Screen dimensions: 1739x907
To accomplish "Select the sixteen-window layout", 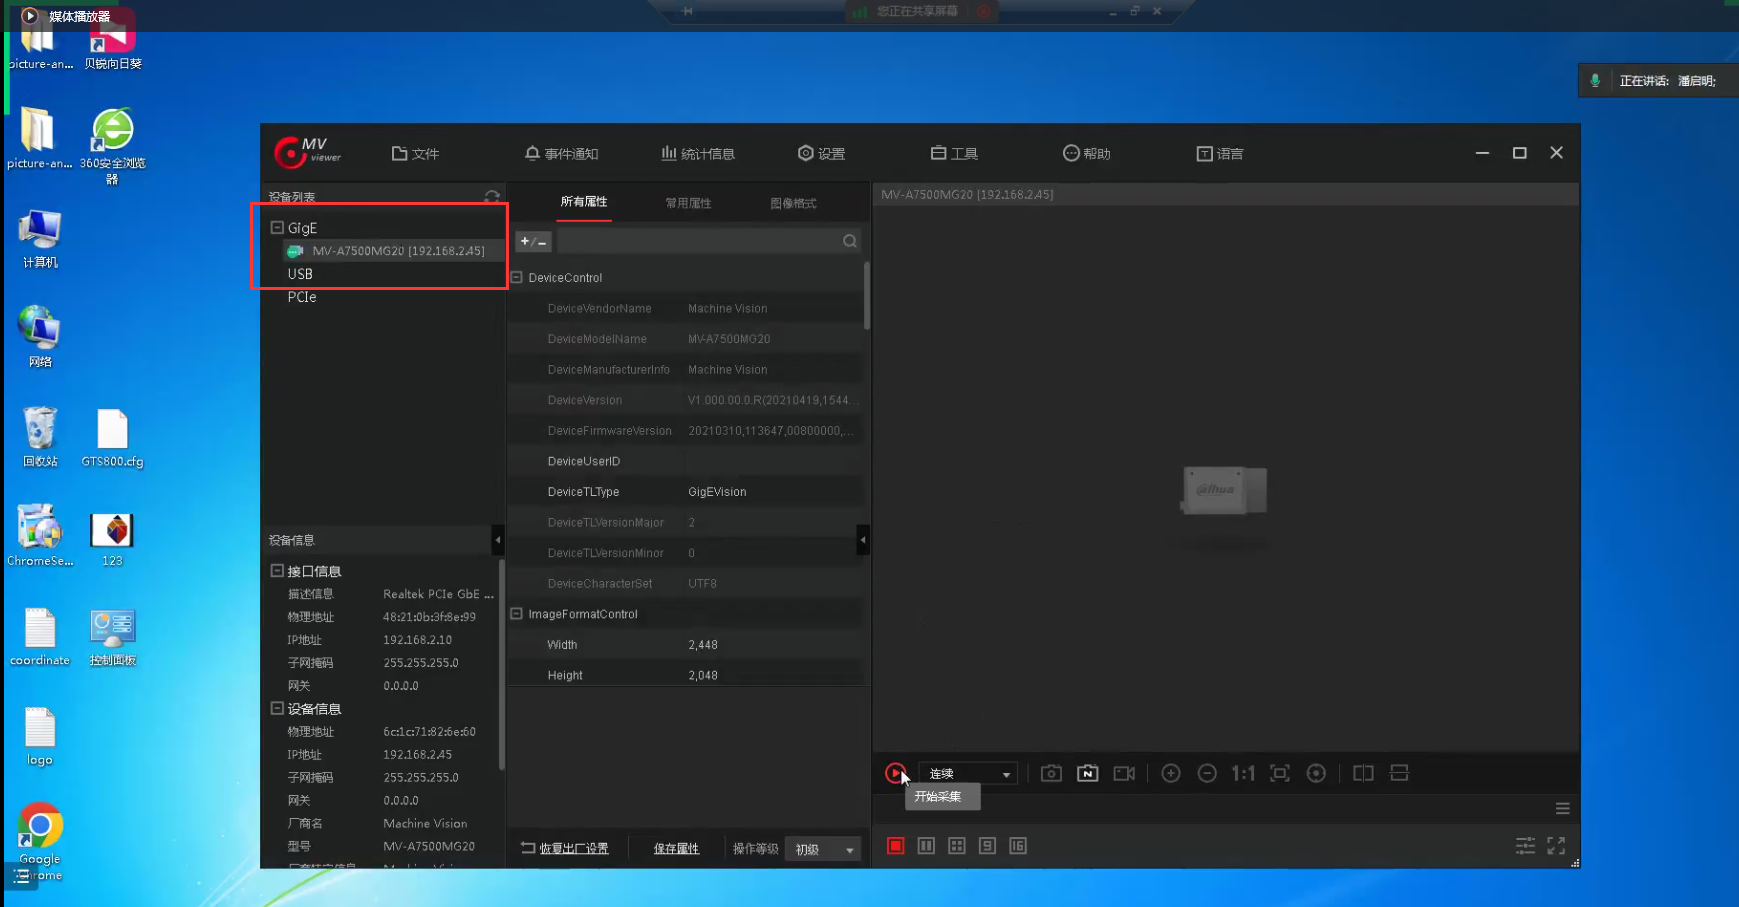I will (x=1018, y=846).
